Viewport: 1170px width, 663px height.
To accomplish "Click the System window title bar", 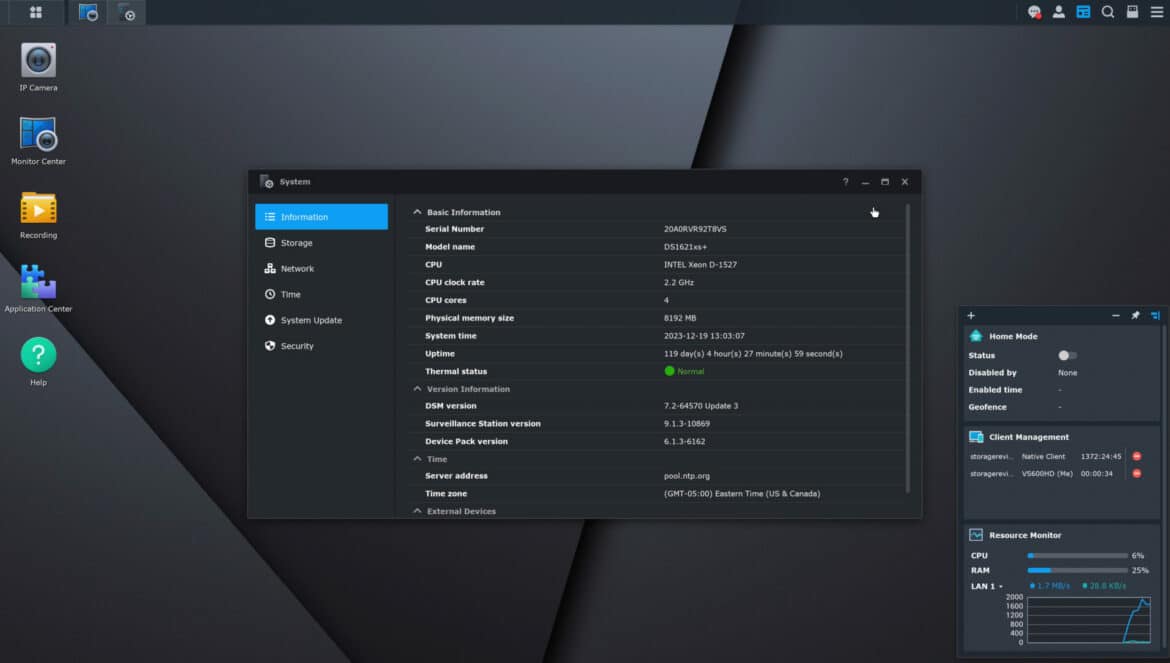I will pos(584,182).
